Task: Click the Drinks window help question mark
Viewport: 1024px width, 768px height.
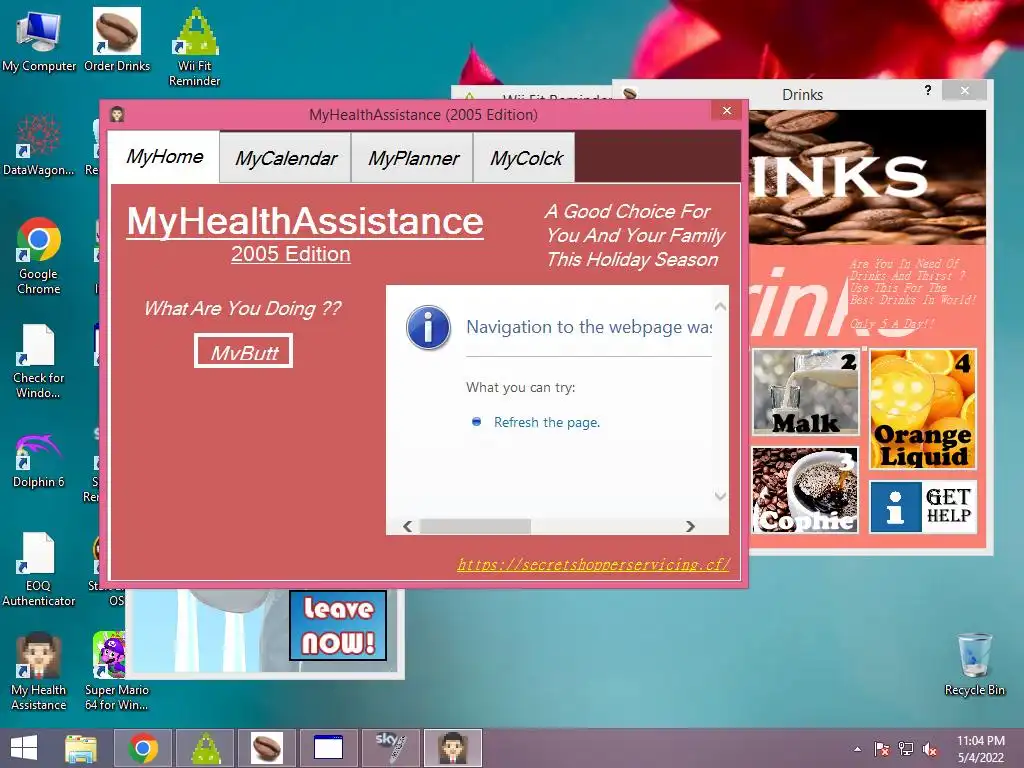Action: coord(928,90)
